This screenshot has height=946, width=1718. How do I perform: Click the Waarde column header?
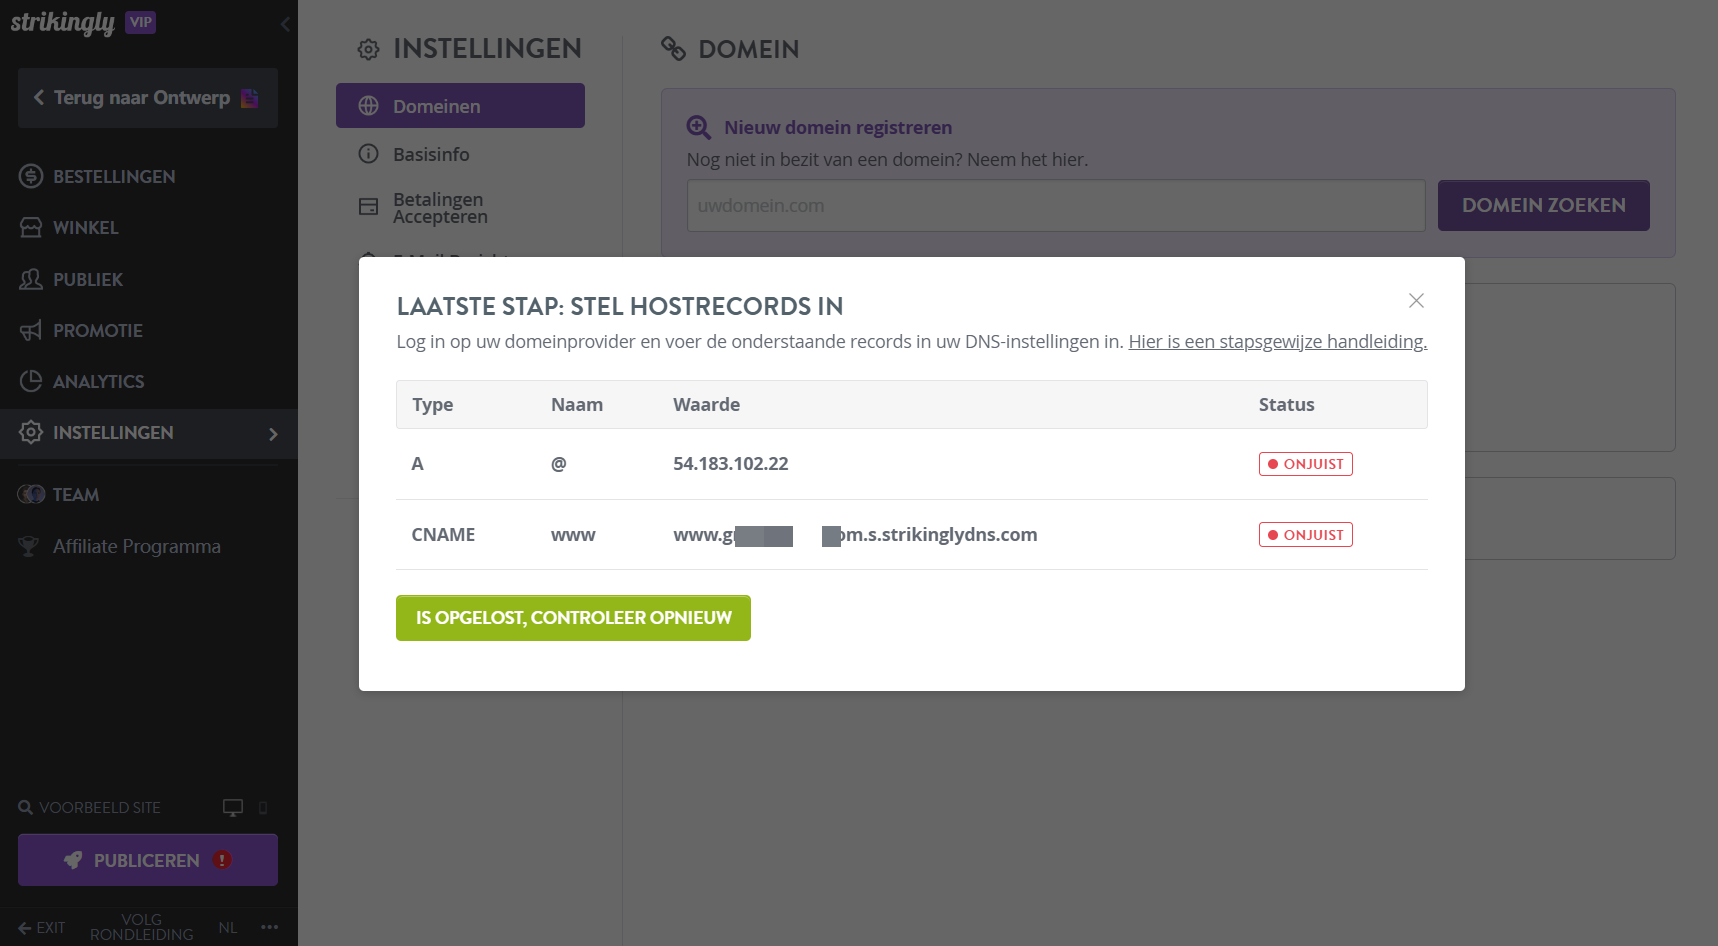point(707,405)
